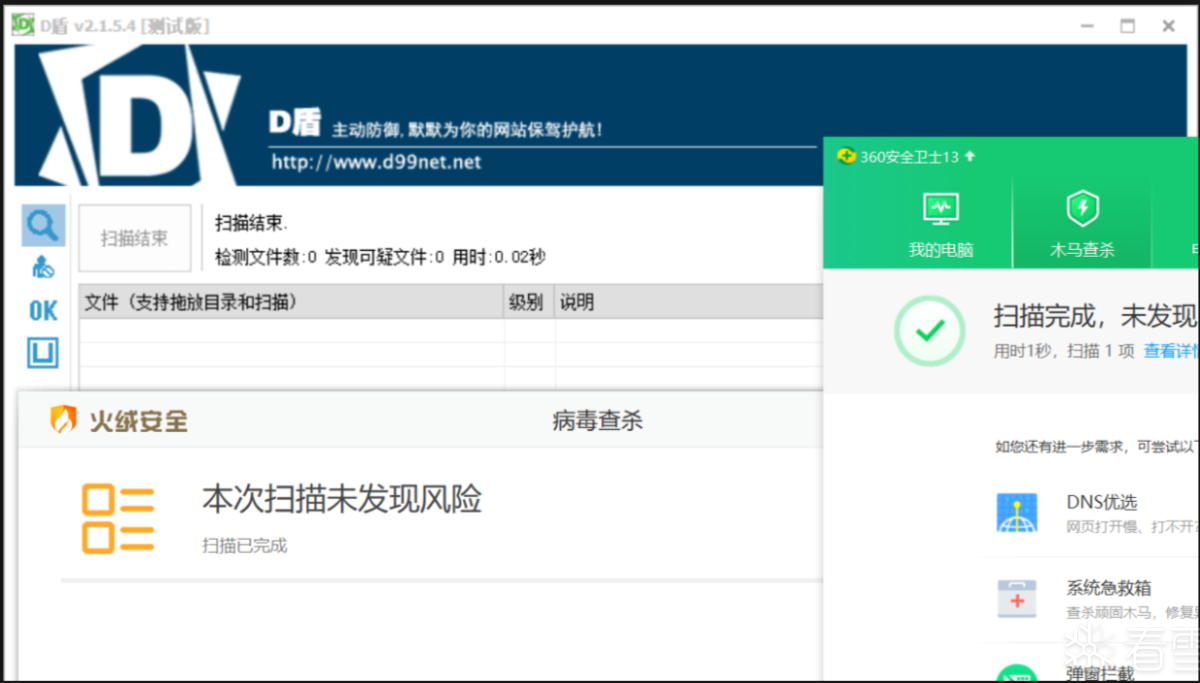Open the 系统急救箱 first-aid icon
Screen dimensions: 1200x683
click(x=1017, y=598)
